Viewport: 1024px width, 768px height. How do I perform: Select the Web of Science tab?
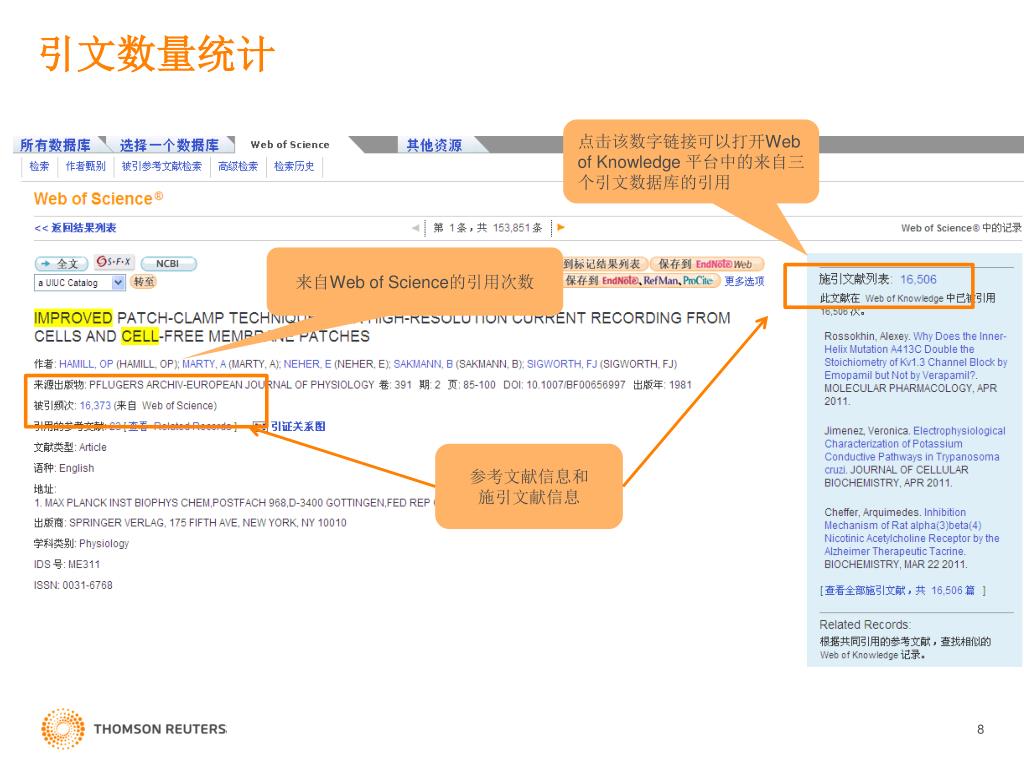(x=290, y=144)
